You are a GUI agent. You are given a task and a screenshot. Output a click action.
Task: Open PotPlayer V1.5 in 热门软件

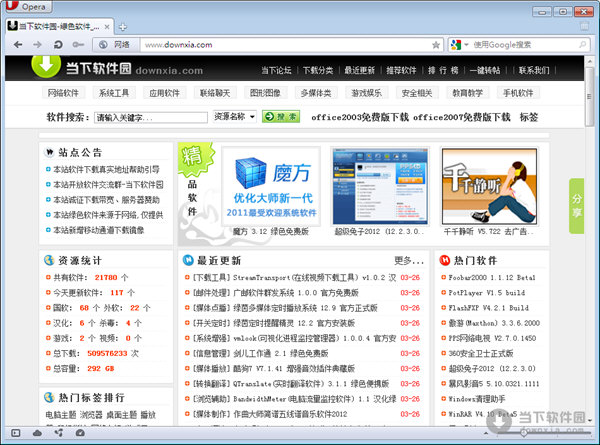click(487, 293)
